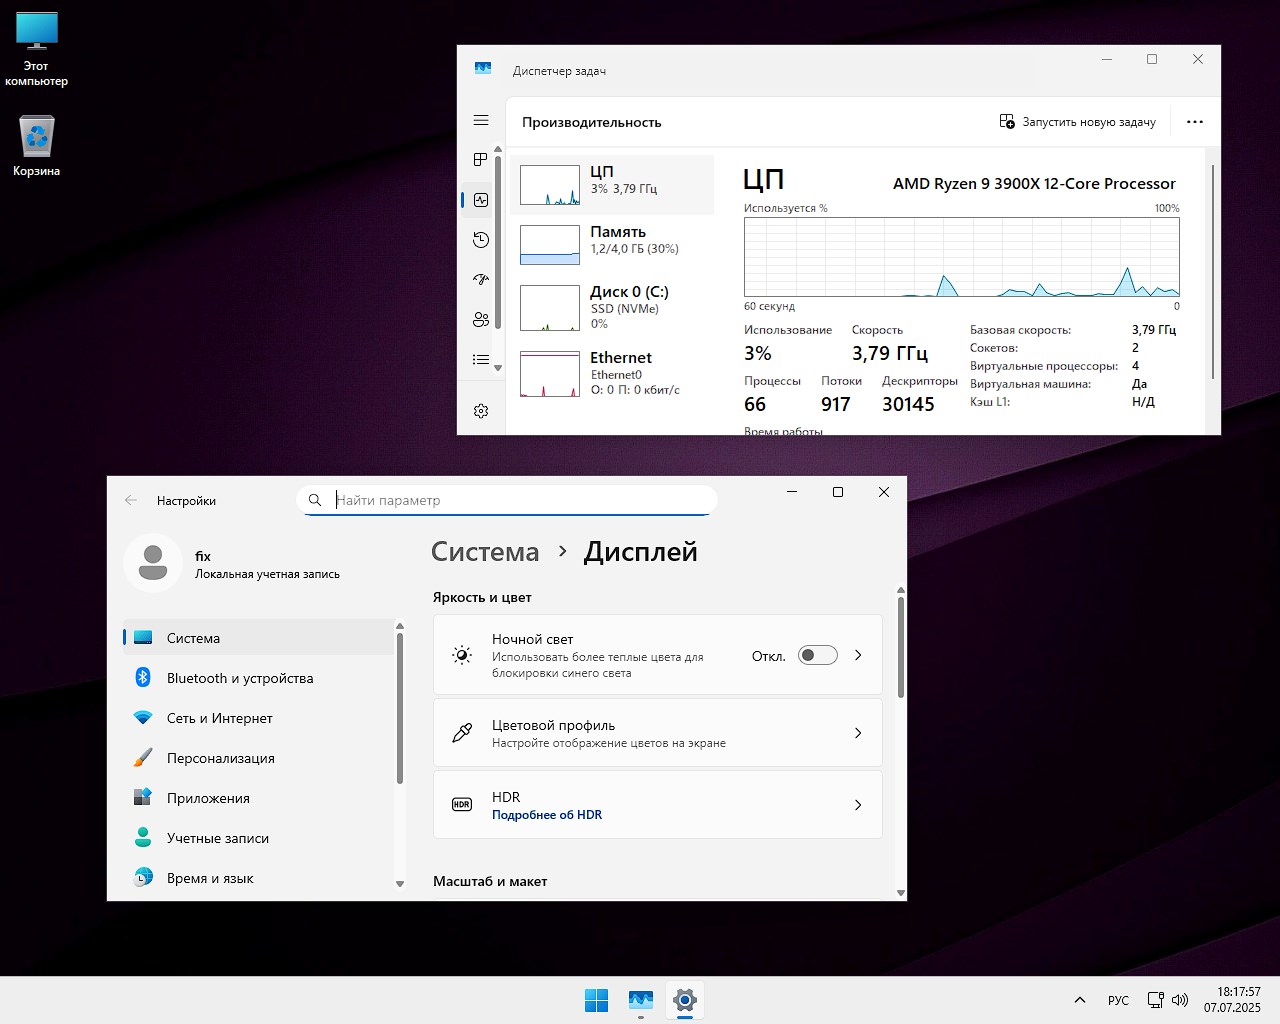Expand the HDR settings chevron

click(858, 805)
